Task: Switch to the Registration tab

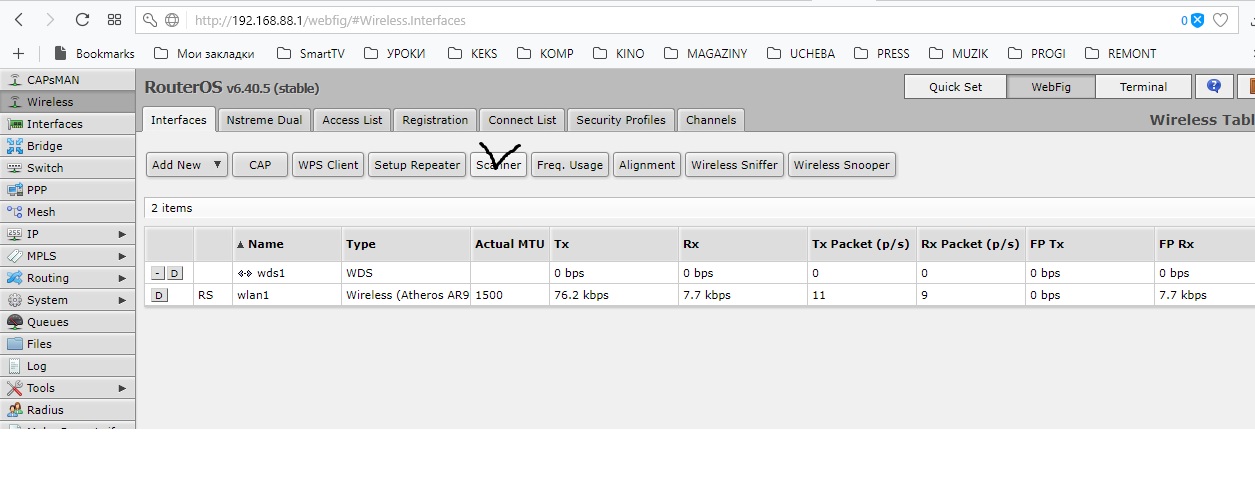Action: pyautogui.click(x=435, y=120)
